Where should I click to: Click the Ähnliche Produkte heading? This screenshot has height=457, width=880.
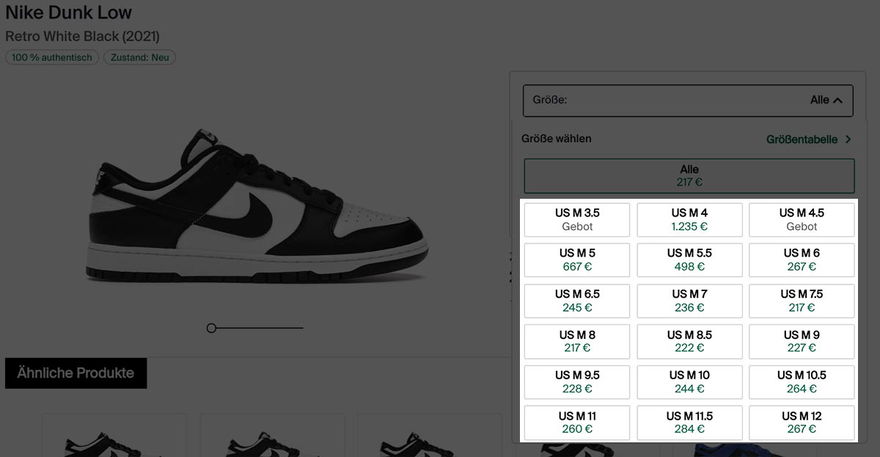[x=76, y=373]
